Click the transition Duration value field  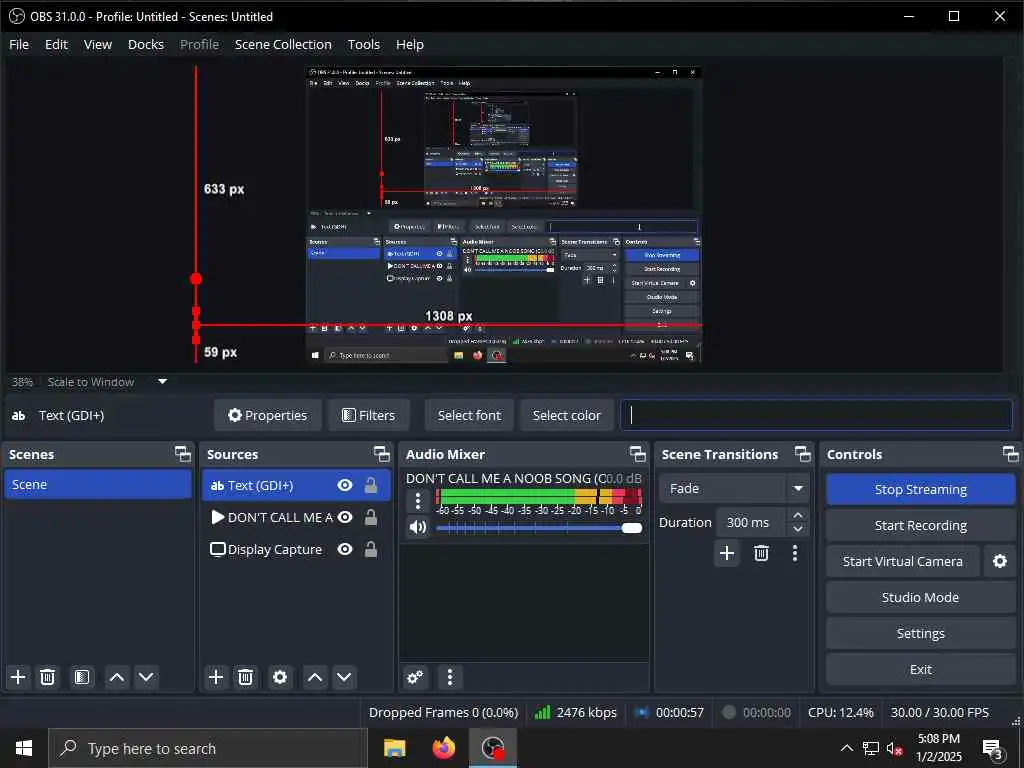click(x=751, y=522)
